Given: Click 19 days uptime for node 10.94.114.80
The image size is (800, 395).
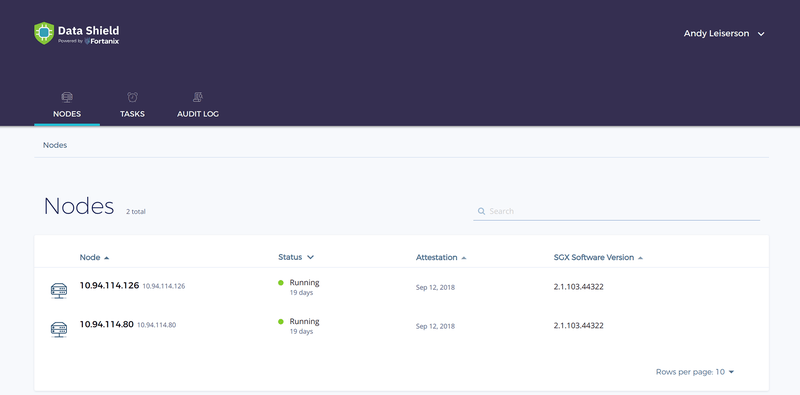Looking at the screenshot, I should point(301,332).
